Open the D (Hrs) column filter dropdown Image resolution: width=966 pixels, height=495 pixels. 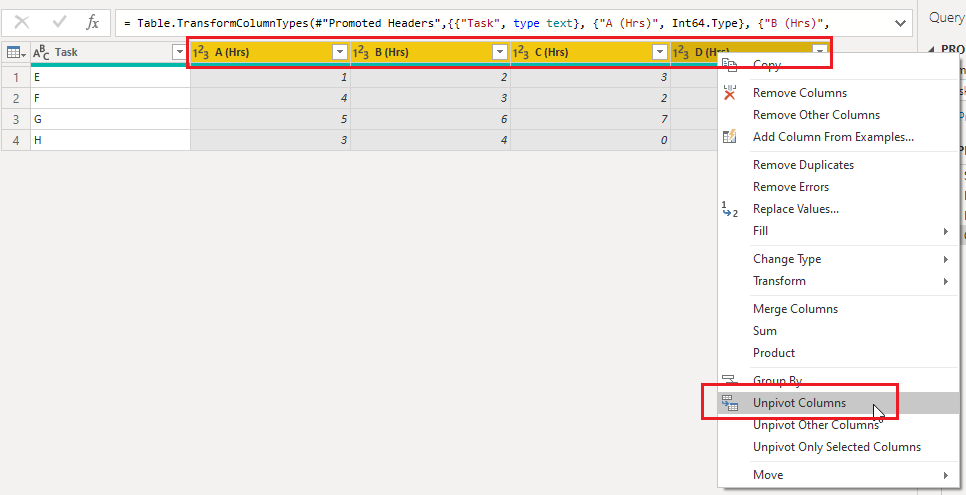pyautogui.click(x=820, y=52)
